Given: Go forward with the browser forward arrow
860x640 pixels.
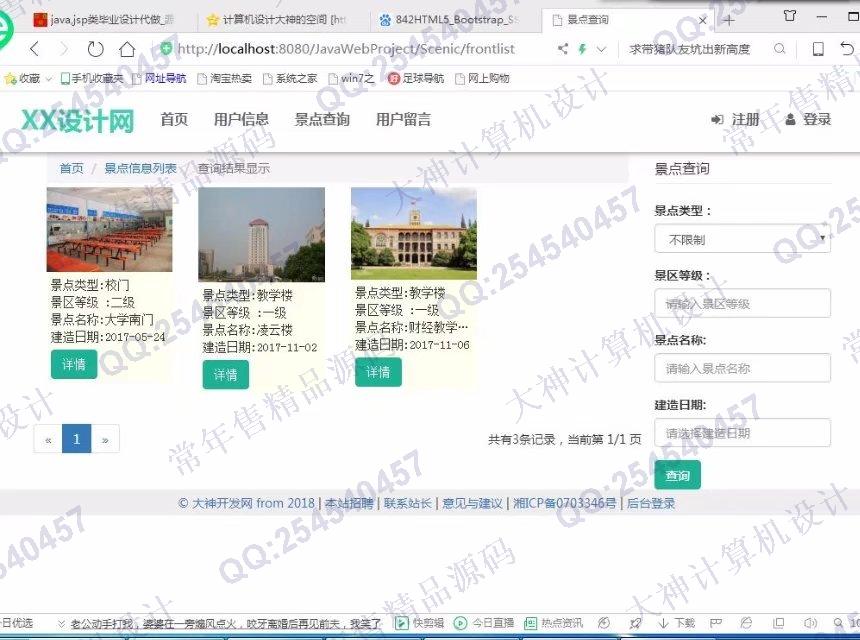Looking at the screenshot, I should 64,49.
